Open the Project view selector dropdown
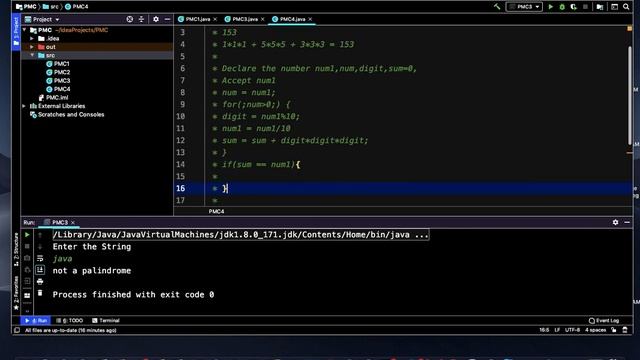Screen dimensions: 640x360 click(x=42, y=19)
